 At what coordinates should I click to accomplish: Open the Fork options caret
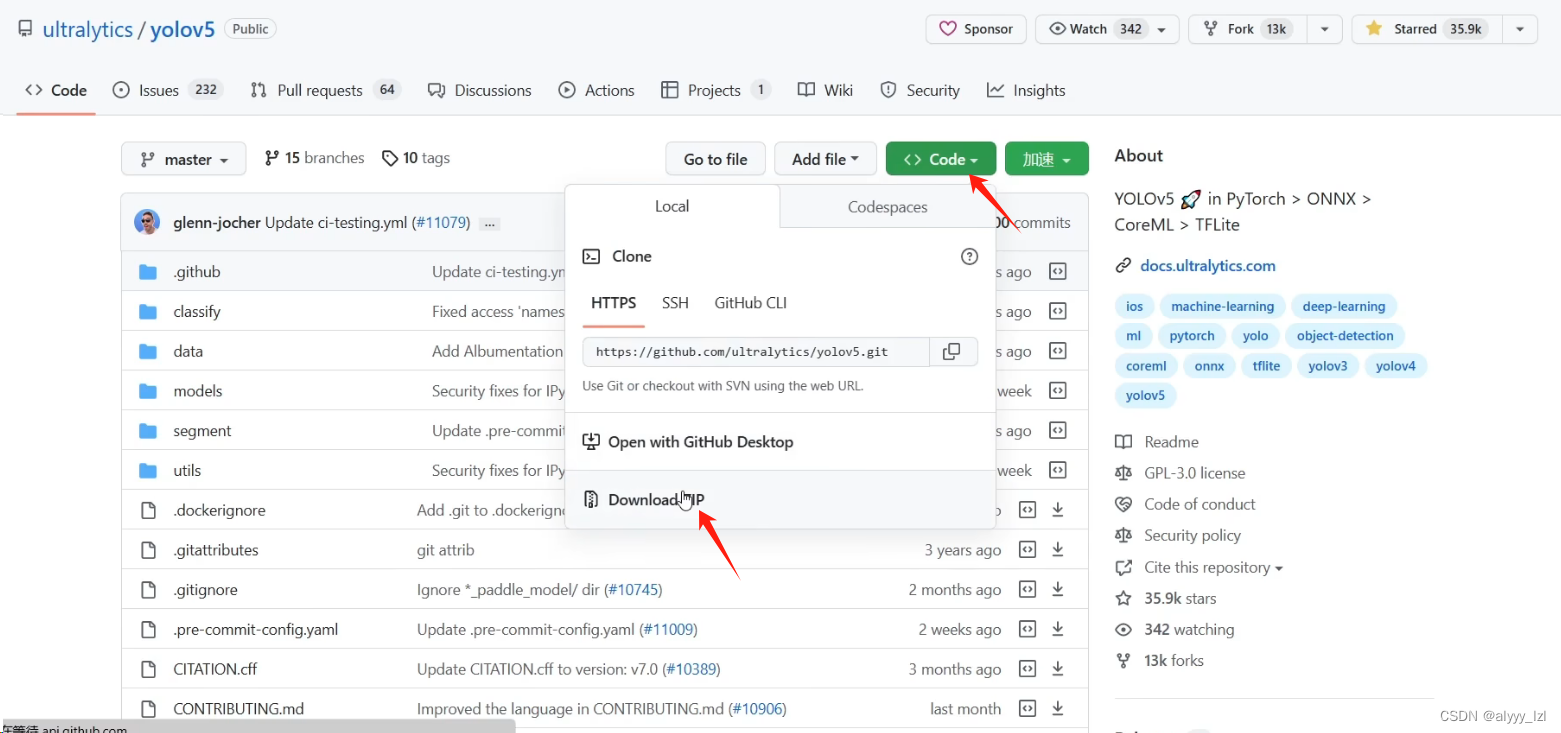(x=1324, y=29)
